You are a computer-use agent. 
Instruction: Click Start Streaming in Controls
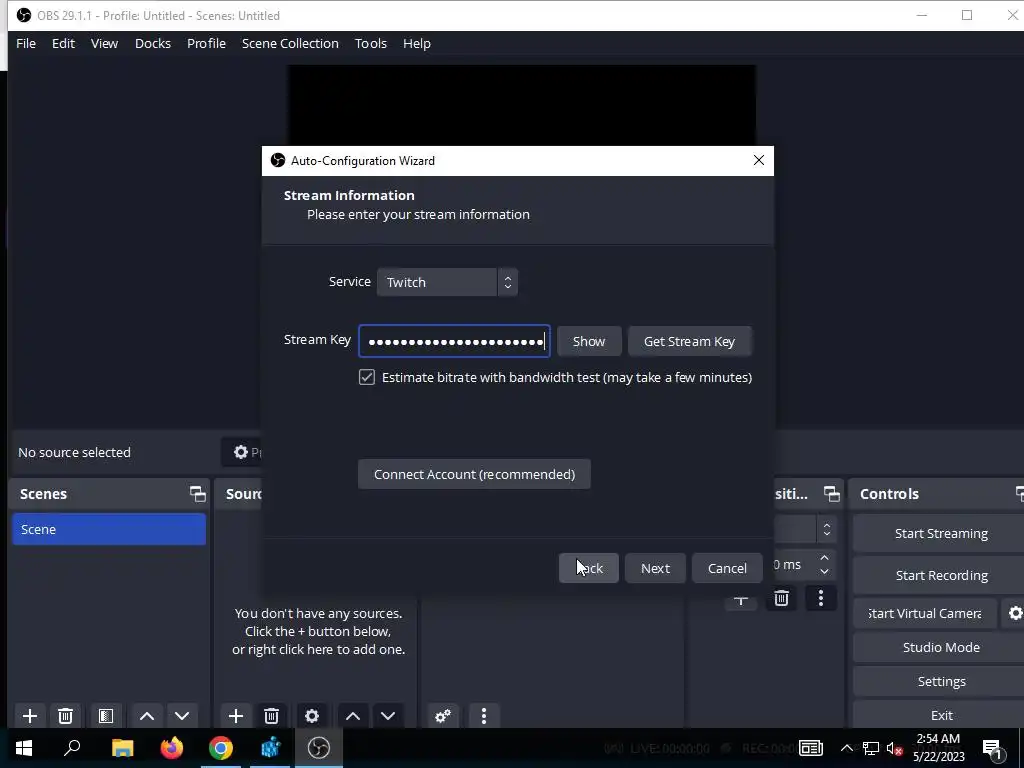click(x=940, y=534)
